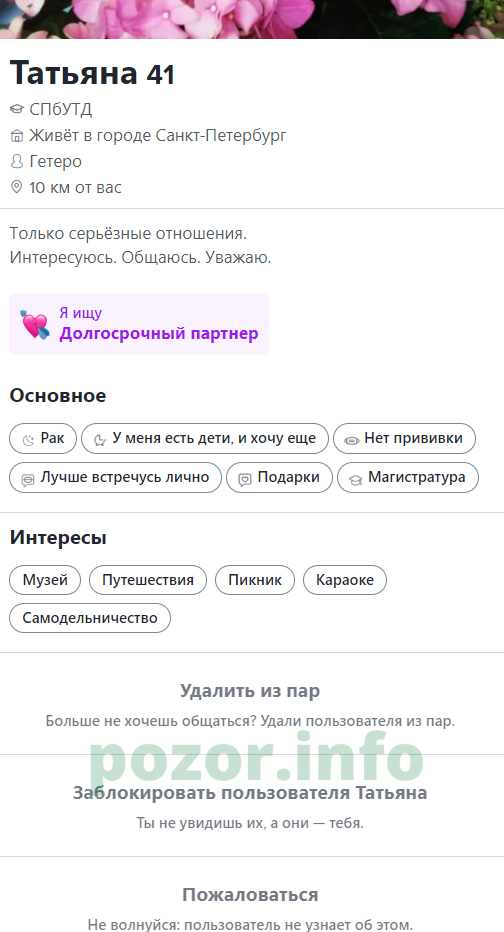Open the Долгосрочный партнер card

(139, 324)
